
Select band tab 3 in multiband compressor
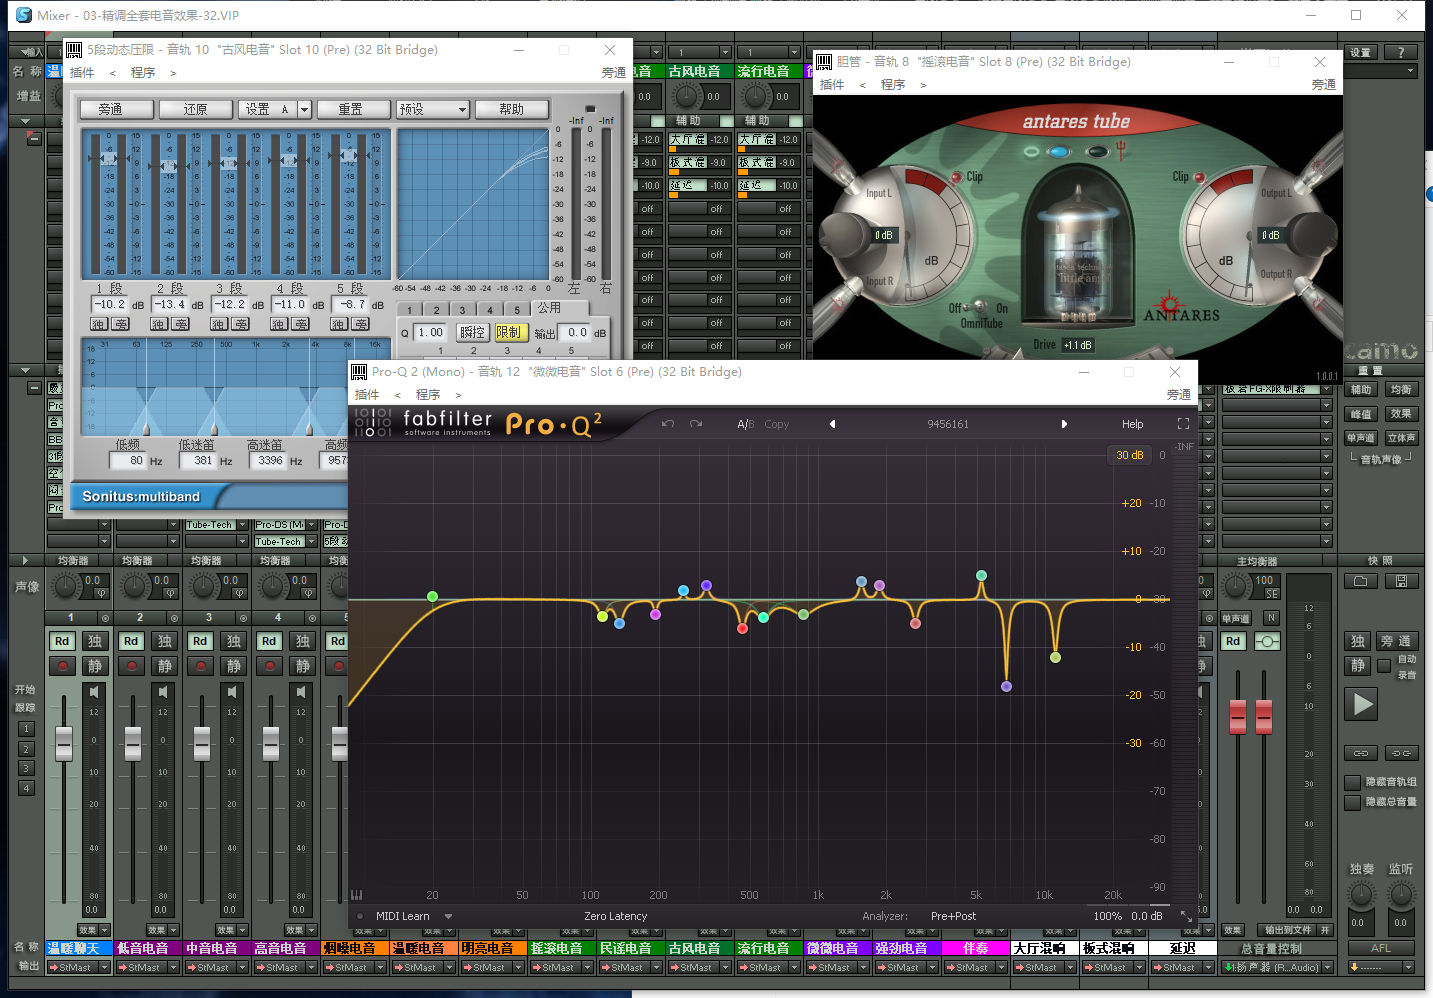pyautogui.click(x=462, y=310)
